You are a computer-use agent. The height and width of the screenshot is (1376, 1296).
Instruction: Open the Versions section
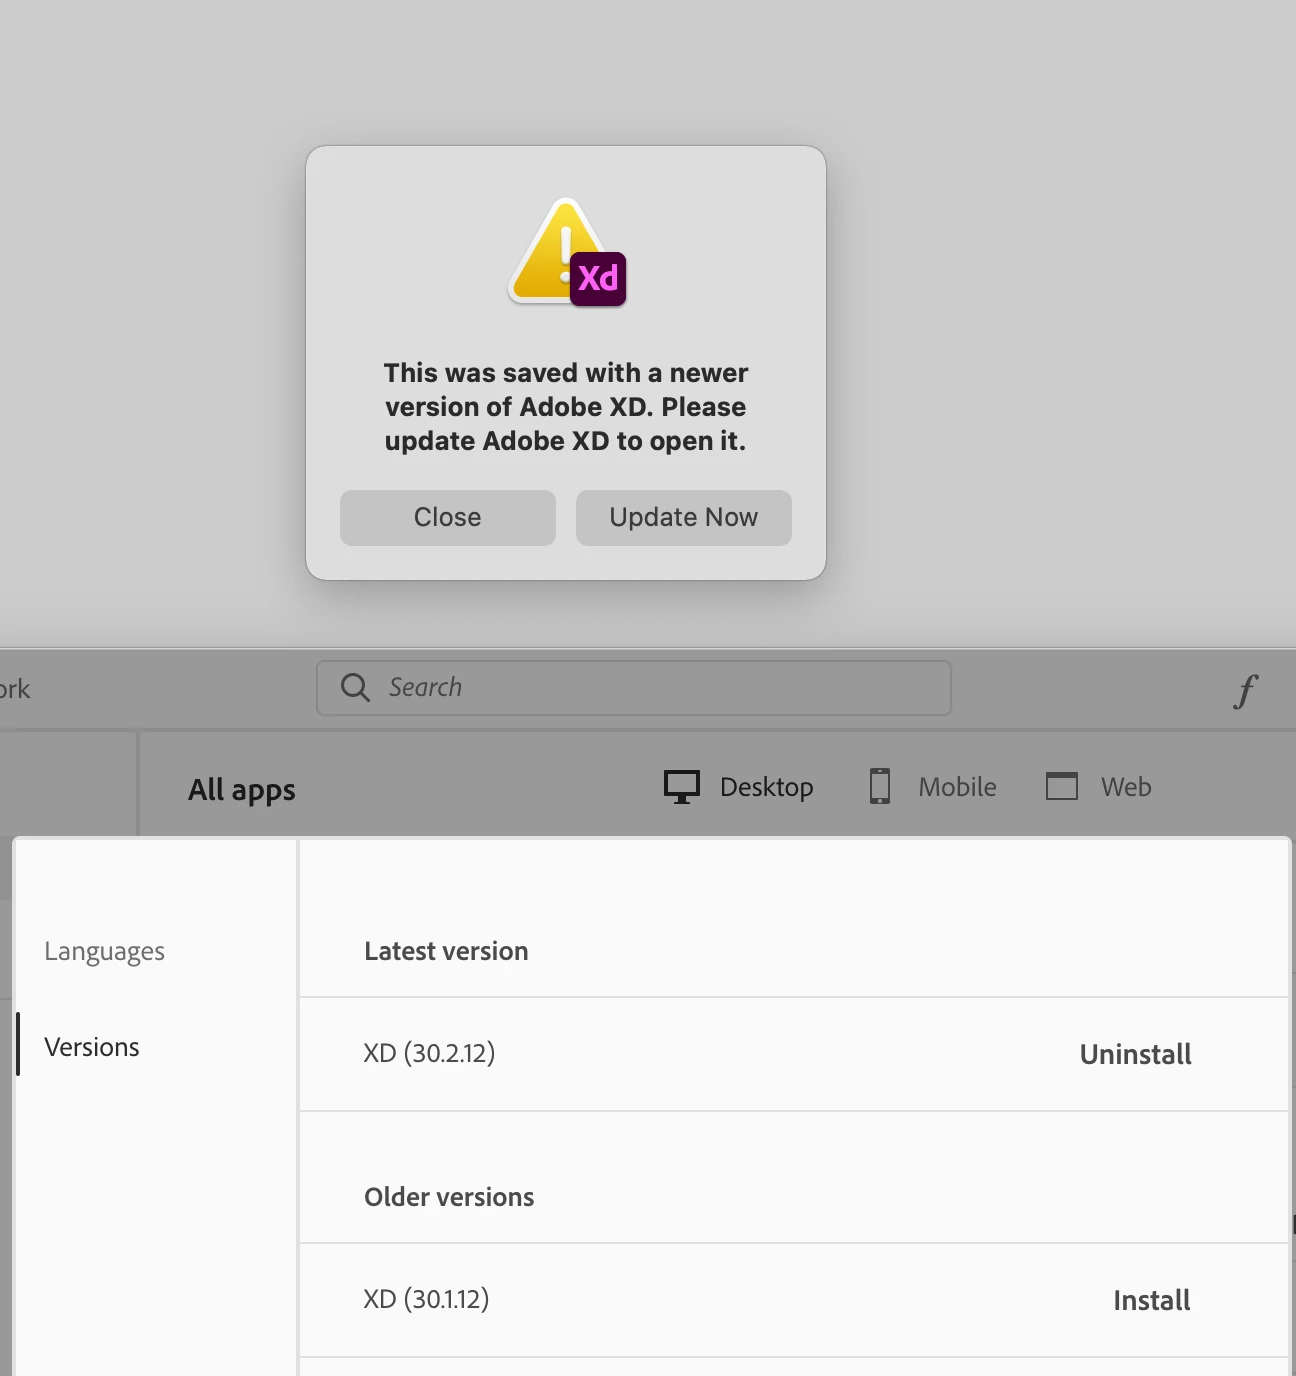point(92,1047)
